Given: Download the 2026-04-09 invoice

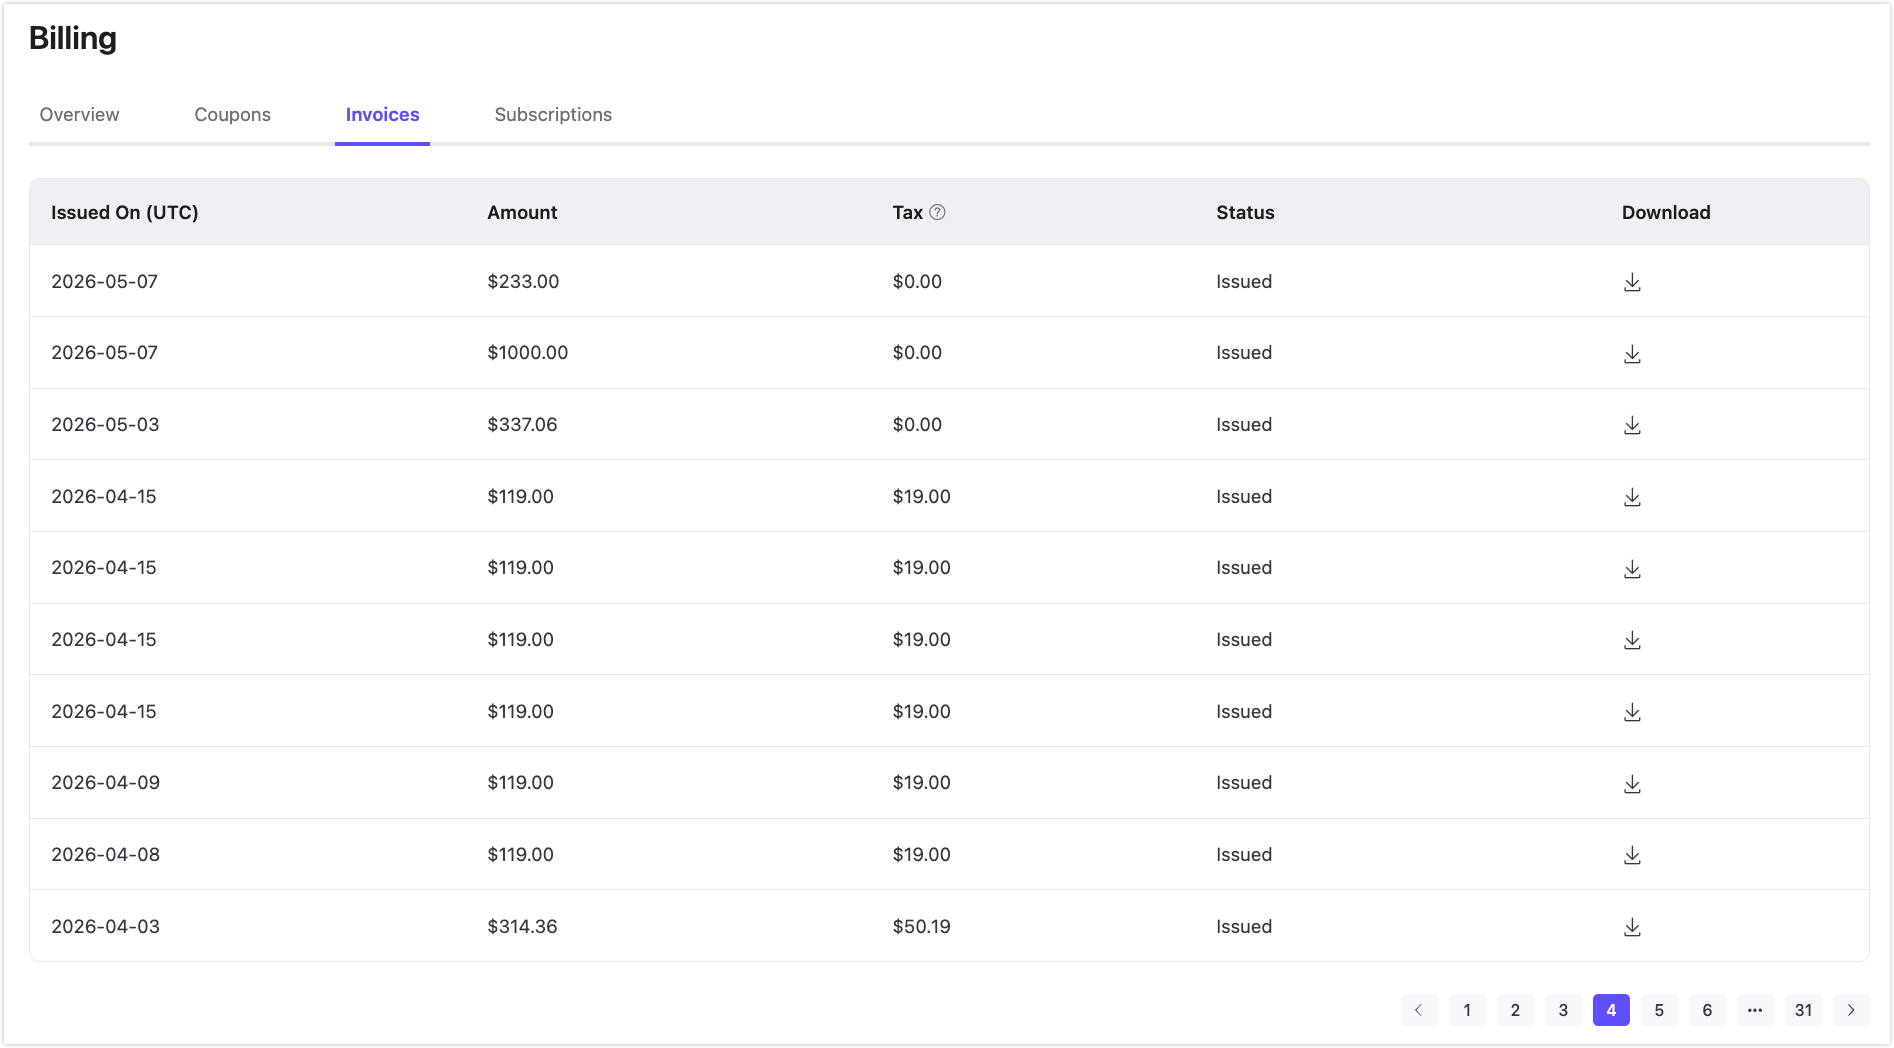Looking at the screenshot, I should (x=1632, y=784).
